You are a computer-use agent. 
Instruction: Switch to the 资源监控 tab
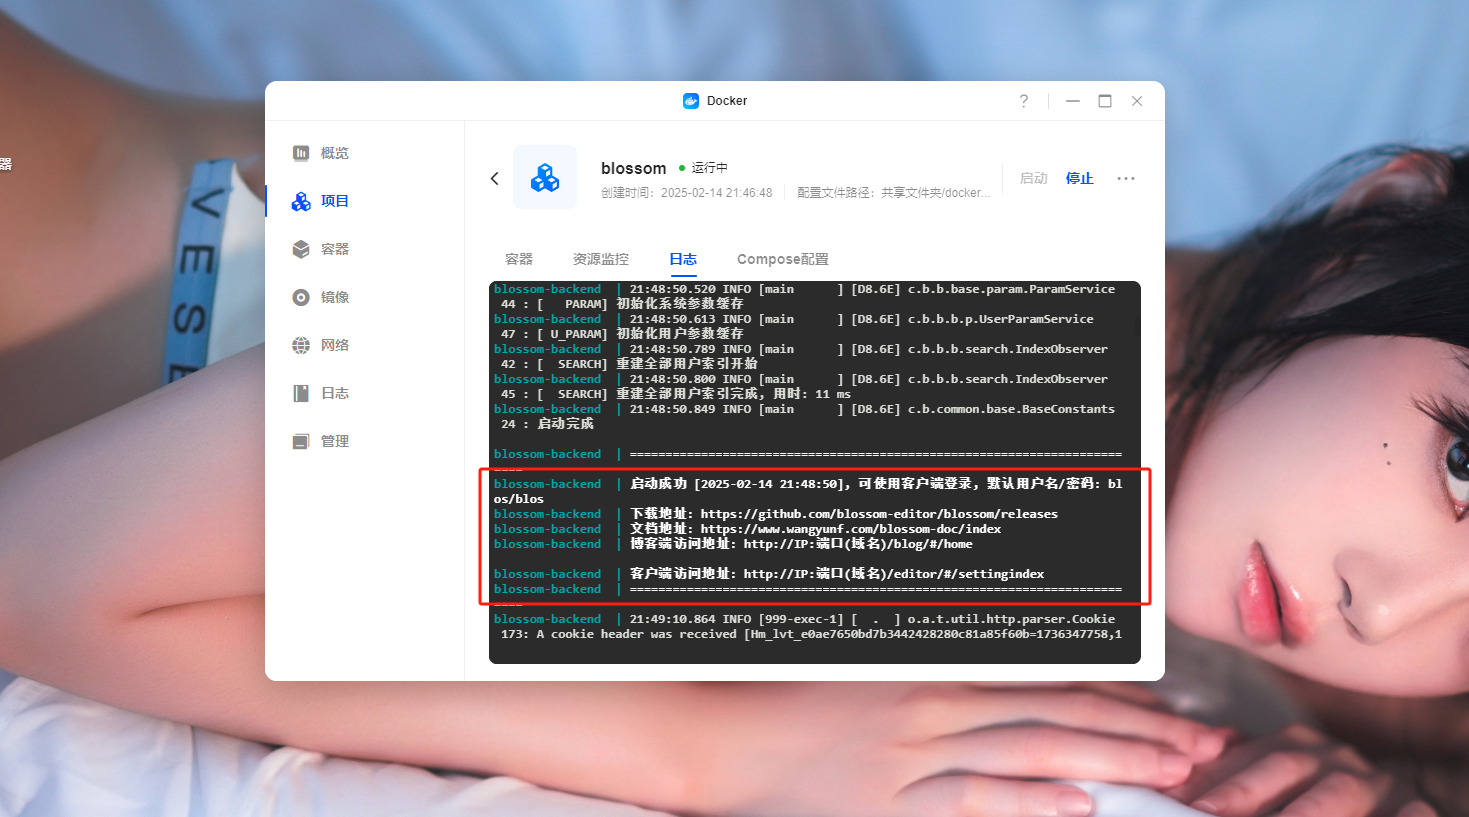tap(601, 259)
